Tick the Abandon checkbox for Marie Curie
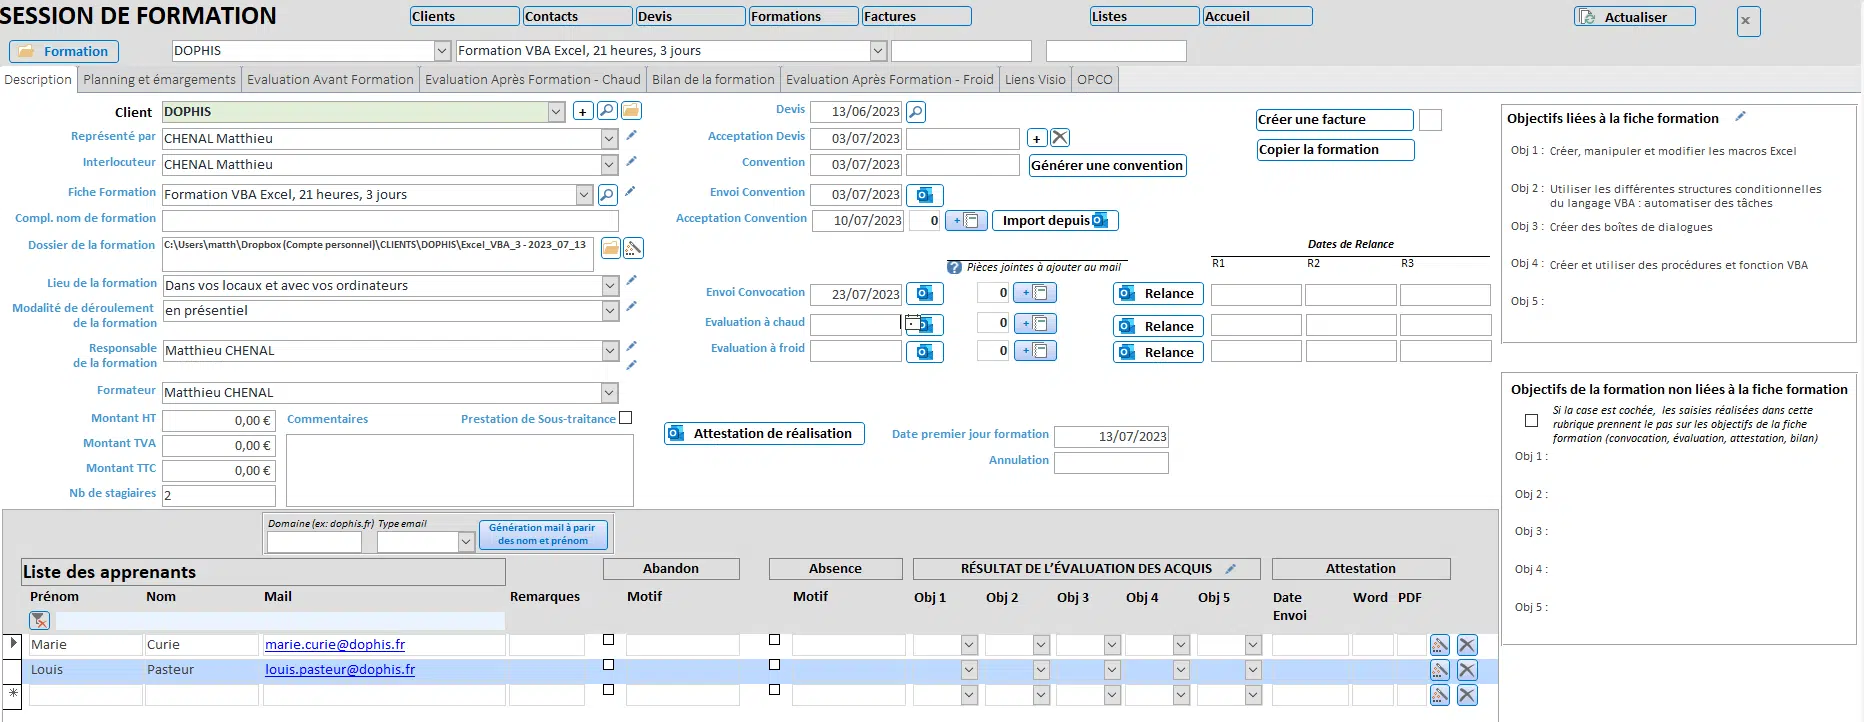This screenshot has height=722, width=1864. tap(608, 640)
